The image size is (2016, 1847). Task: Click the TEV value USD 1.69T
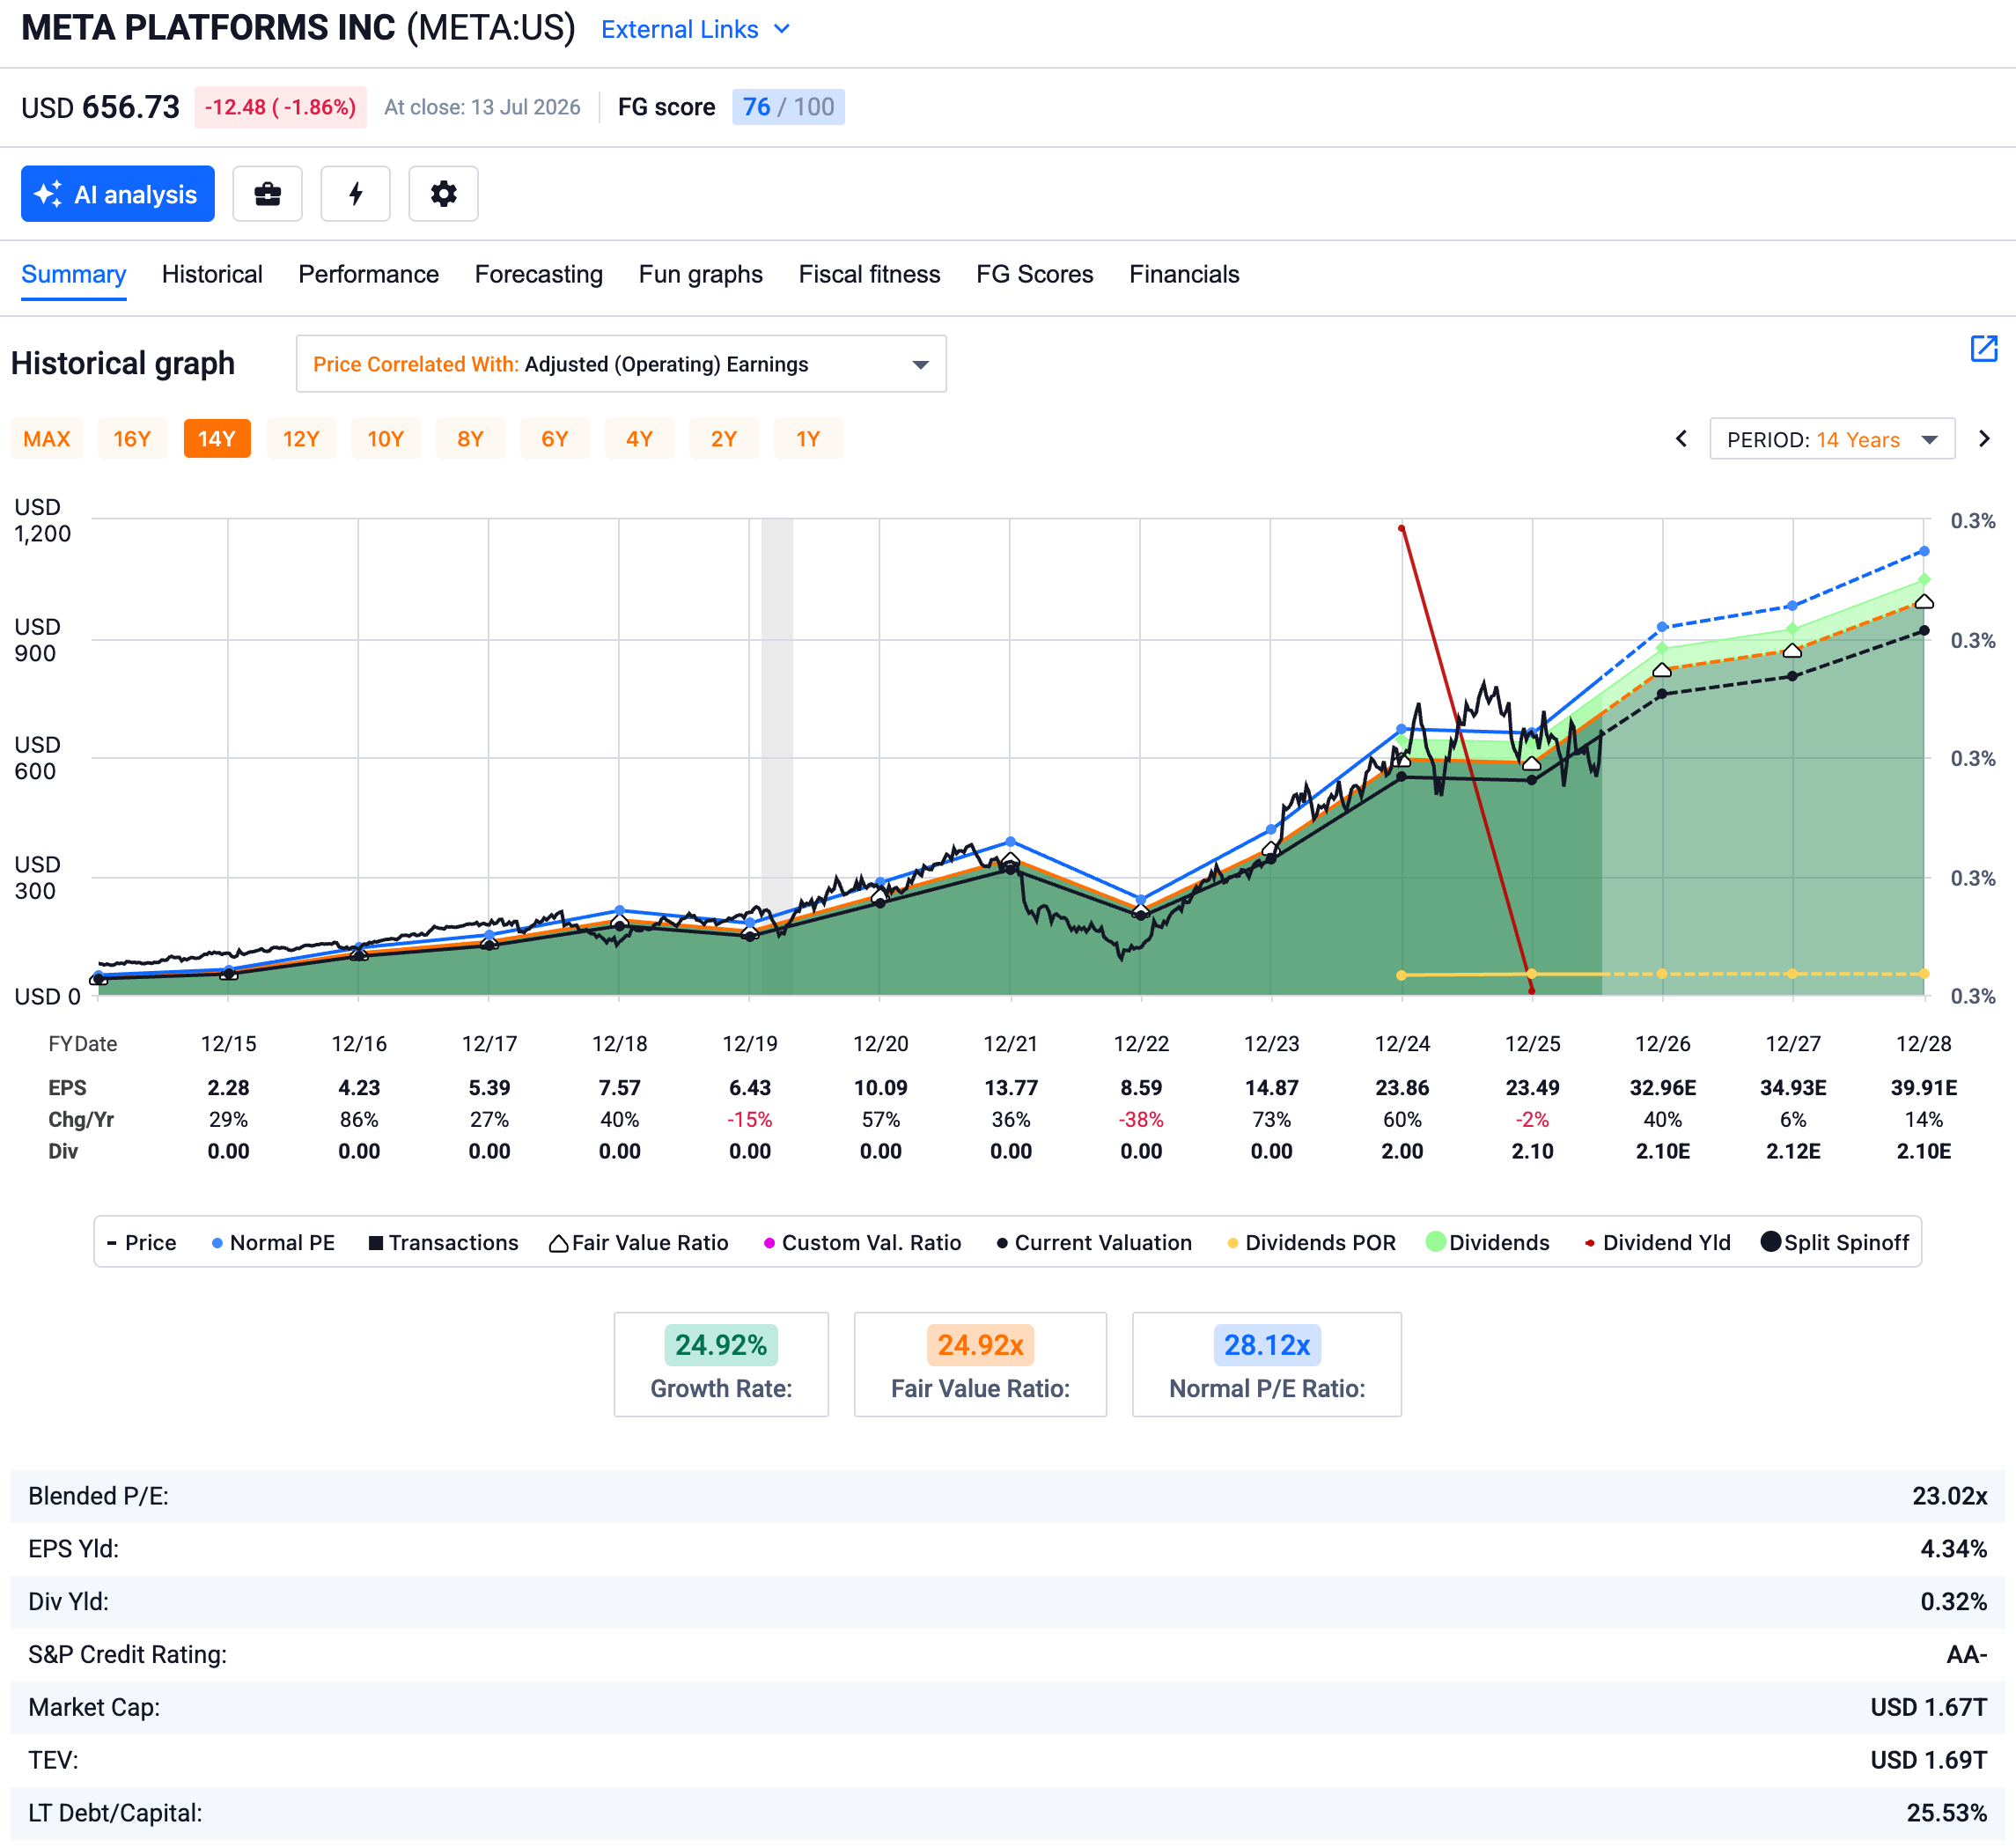point(1928,1761)
